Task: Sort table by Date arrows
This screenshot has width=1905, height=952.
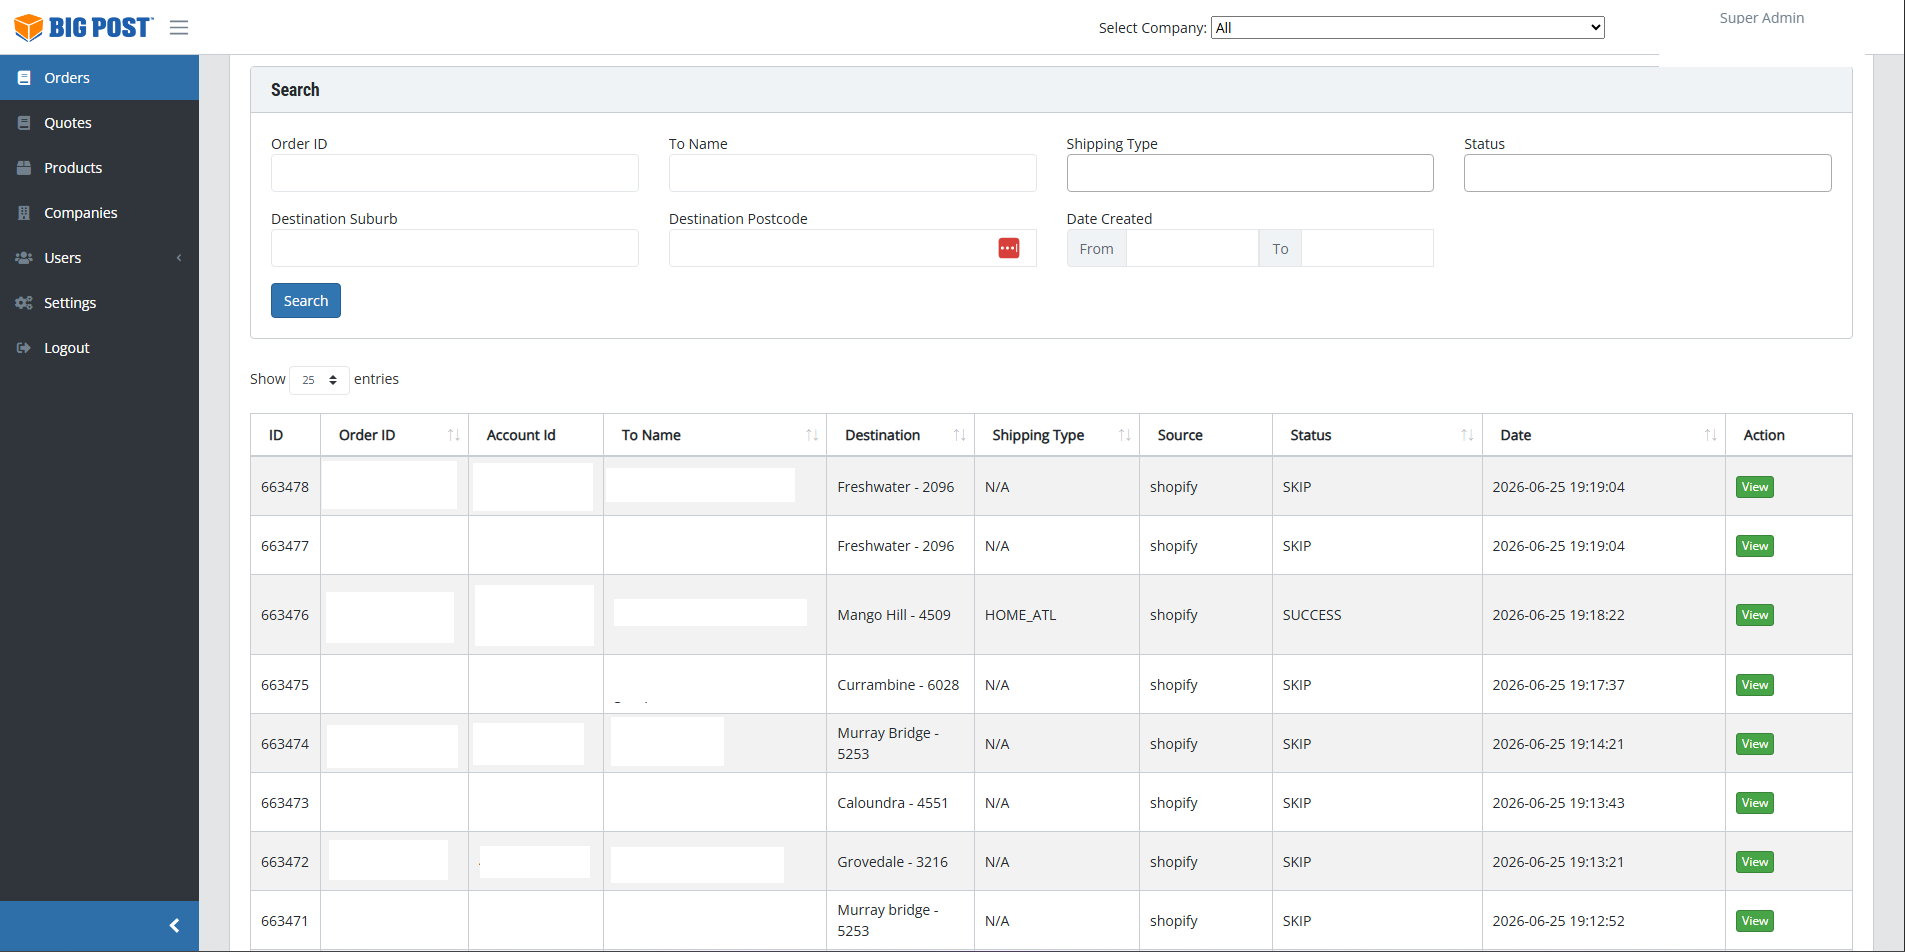Action: 1710,435
